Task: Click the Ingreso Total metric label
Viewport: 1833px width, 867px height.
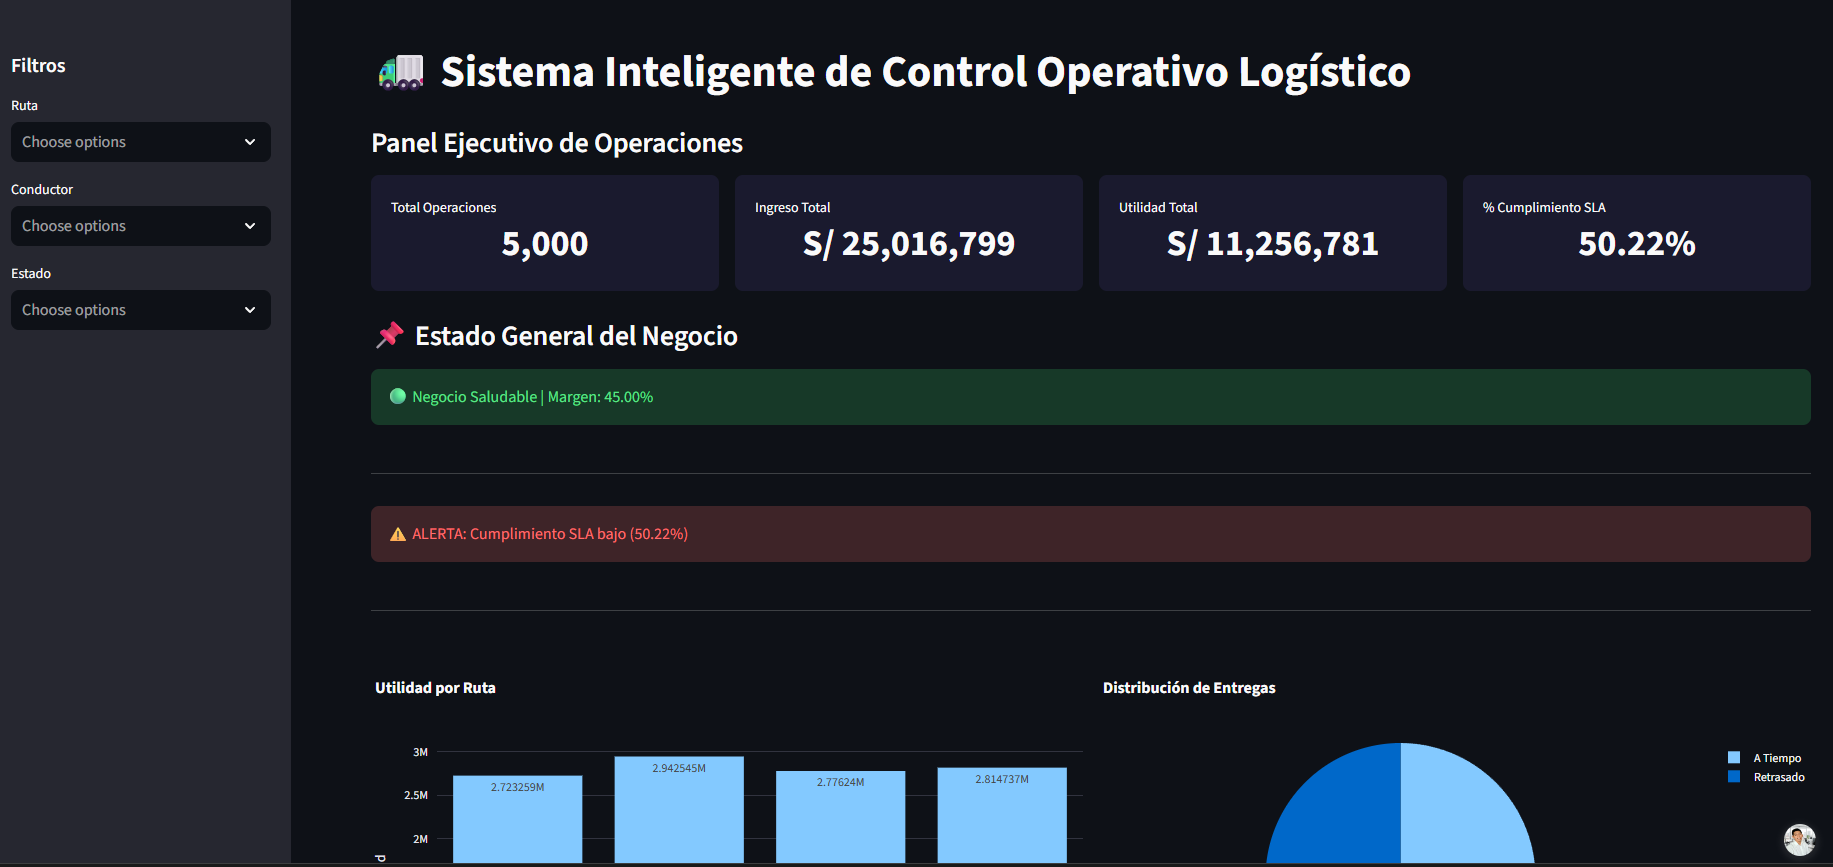Action: point(792,208)
